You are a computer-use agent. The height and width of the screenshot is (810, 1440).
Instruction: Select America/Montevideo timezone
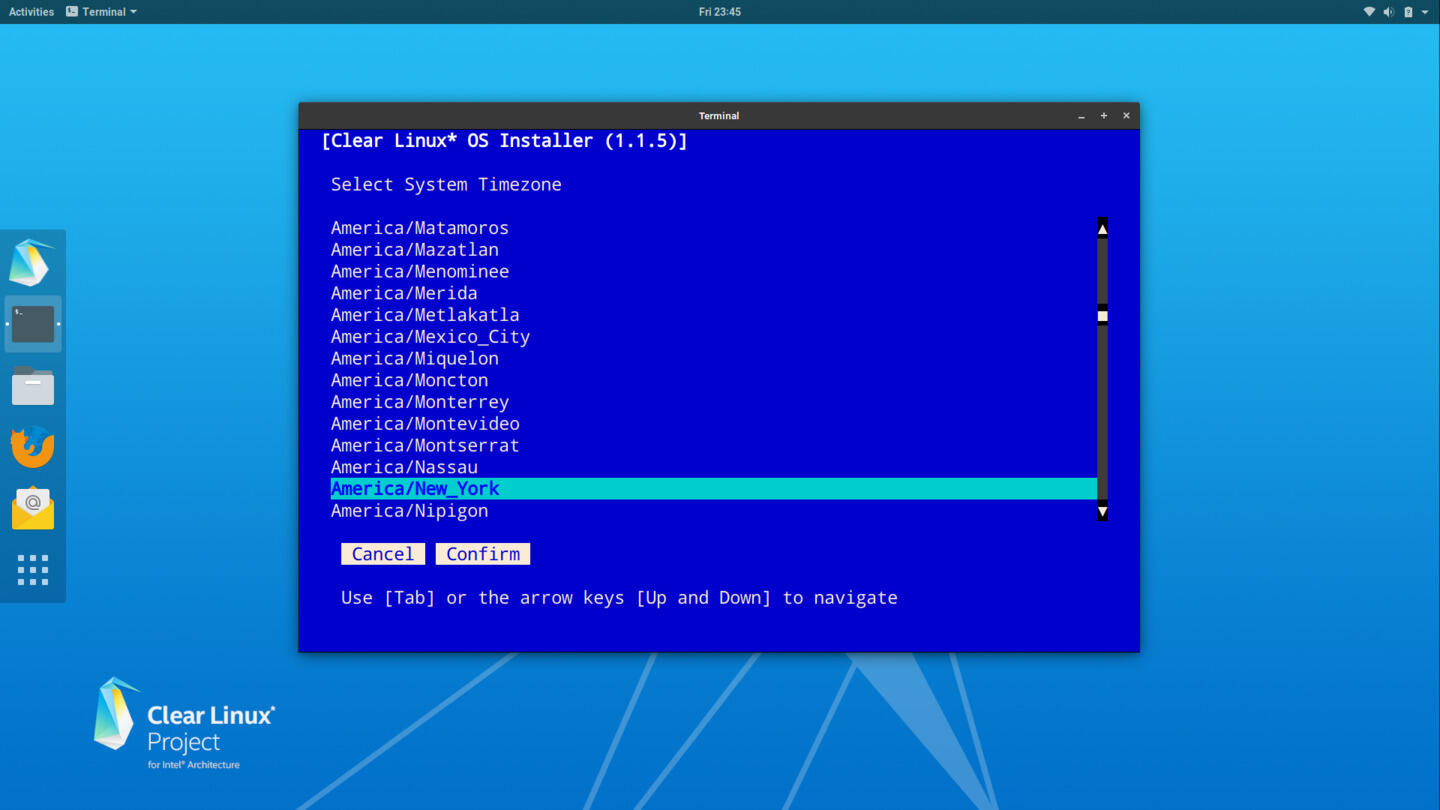(714, 424)
